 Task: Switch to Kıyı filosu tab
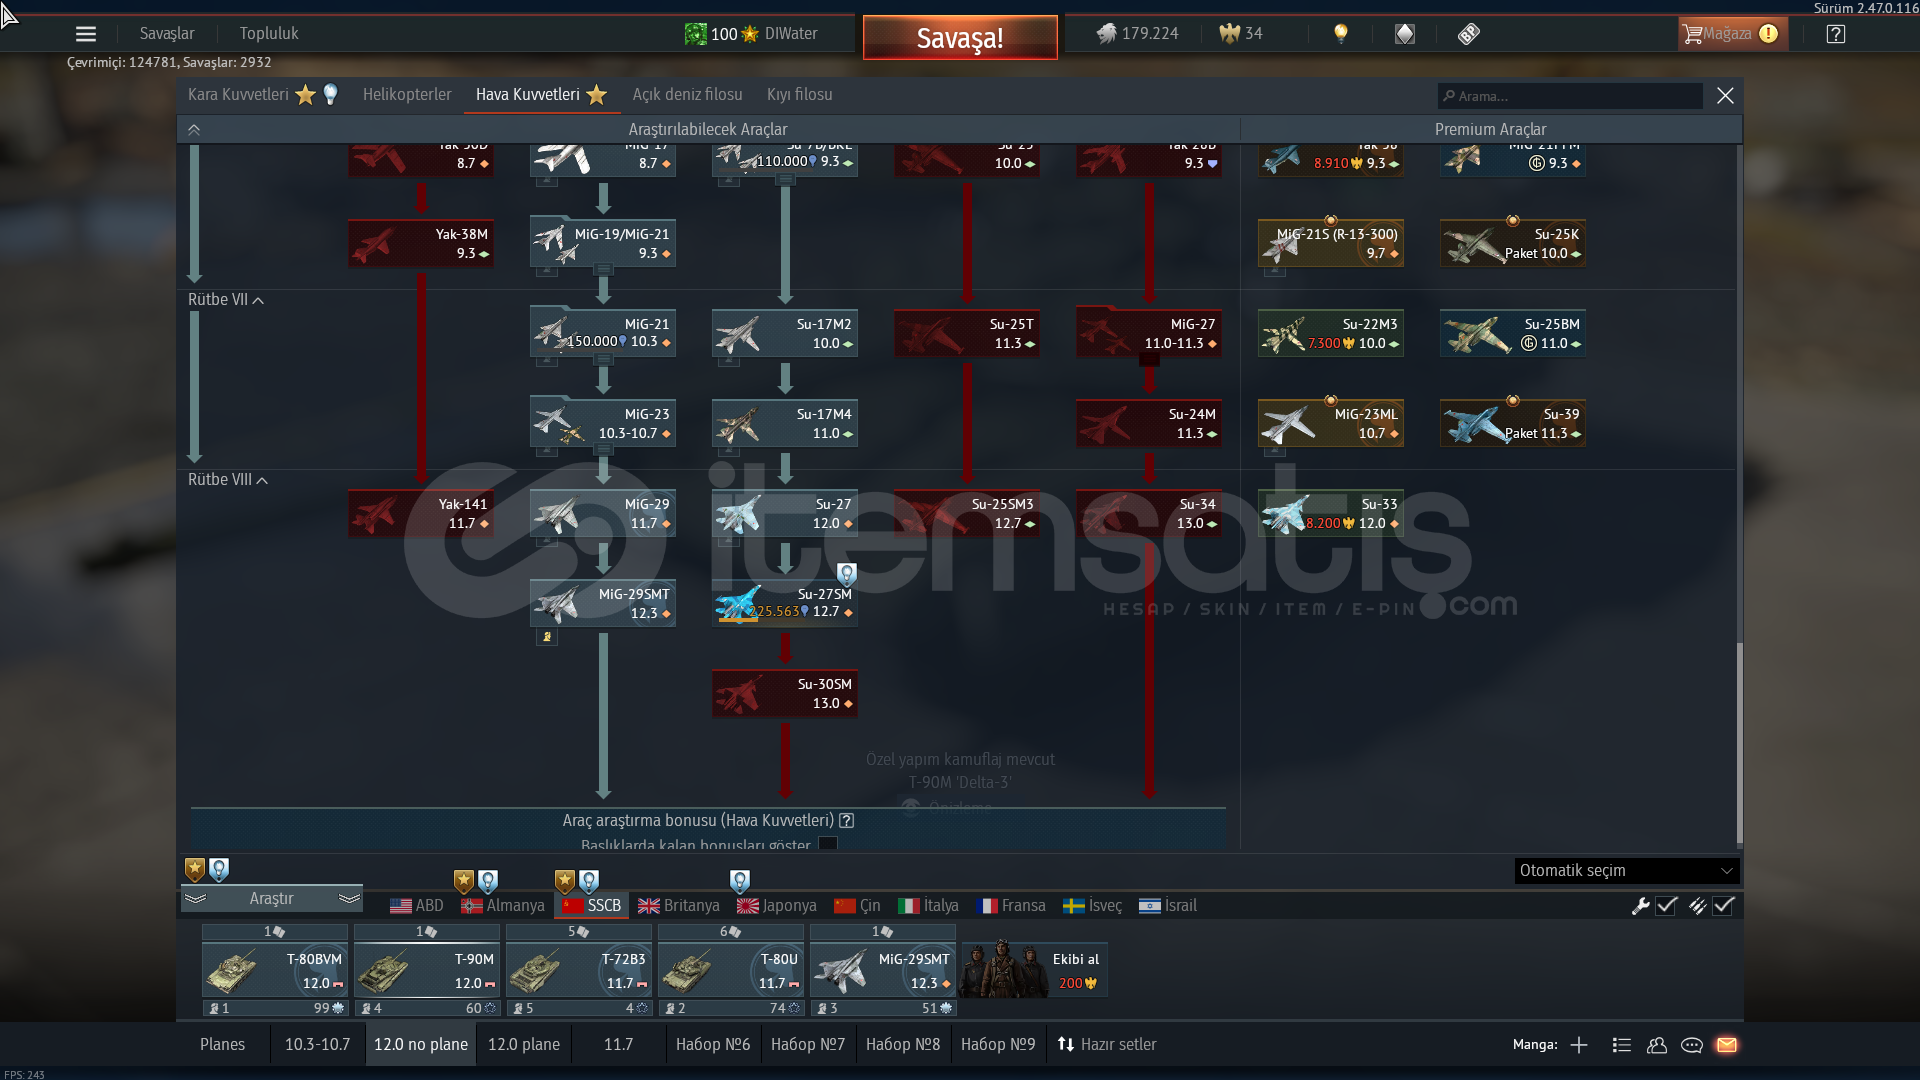pyautogui.click(x=800, y=94)
